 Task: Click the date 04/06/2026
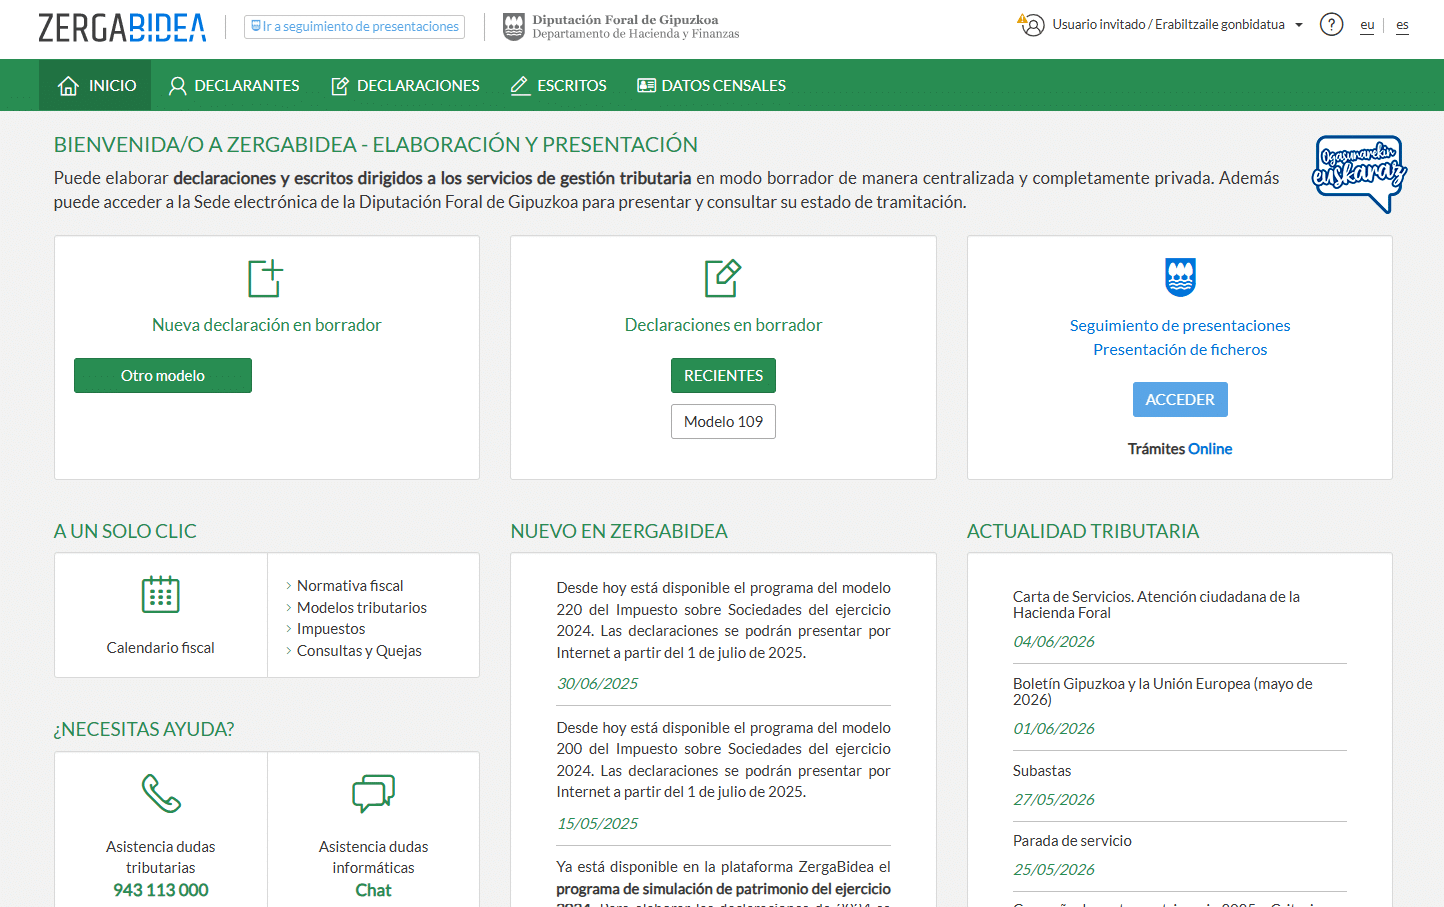1054,642
